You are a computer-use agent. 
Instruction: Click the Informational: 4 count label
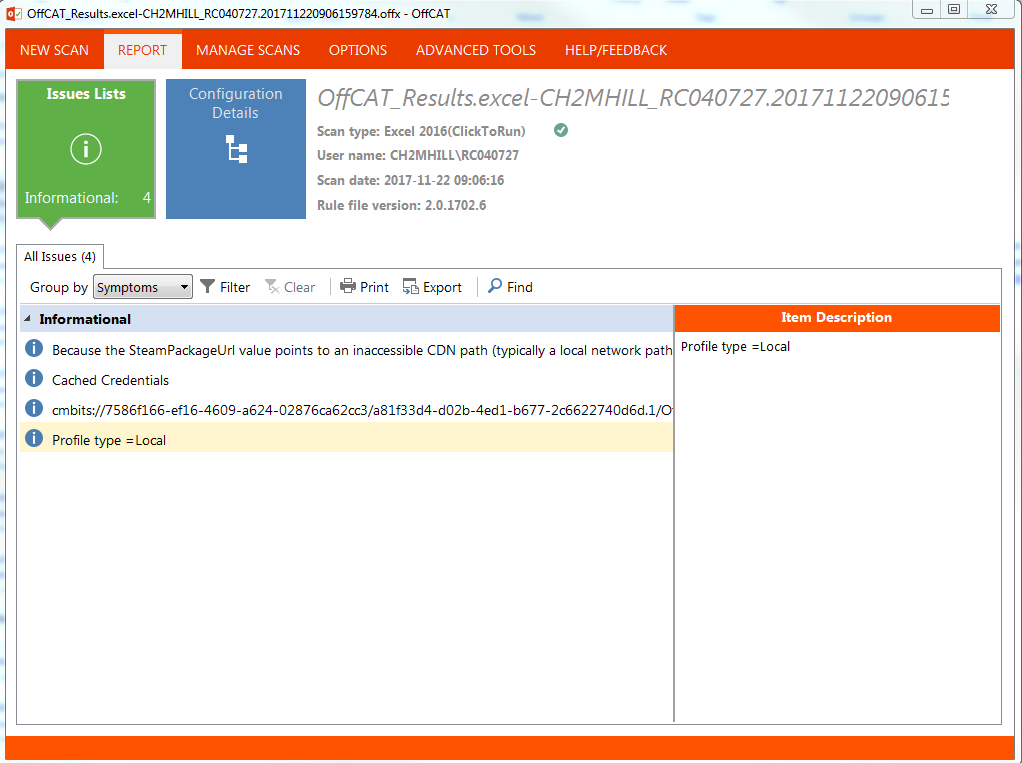tap(87, 197)
